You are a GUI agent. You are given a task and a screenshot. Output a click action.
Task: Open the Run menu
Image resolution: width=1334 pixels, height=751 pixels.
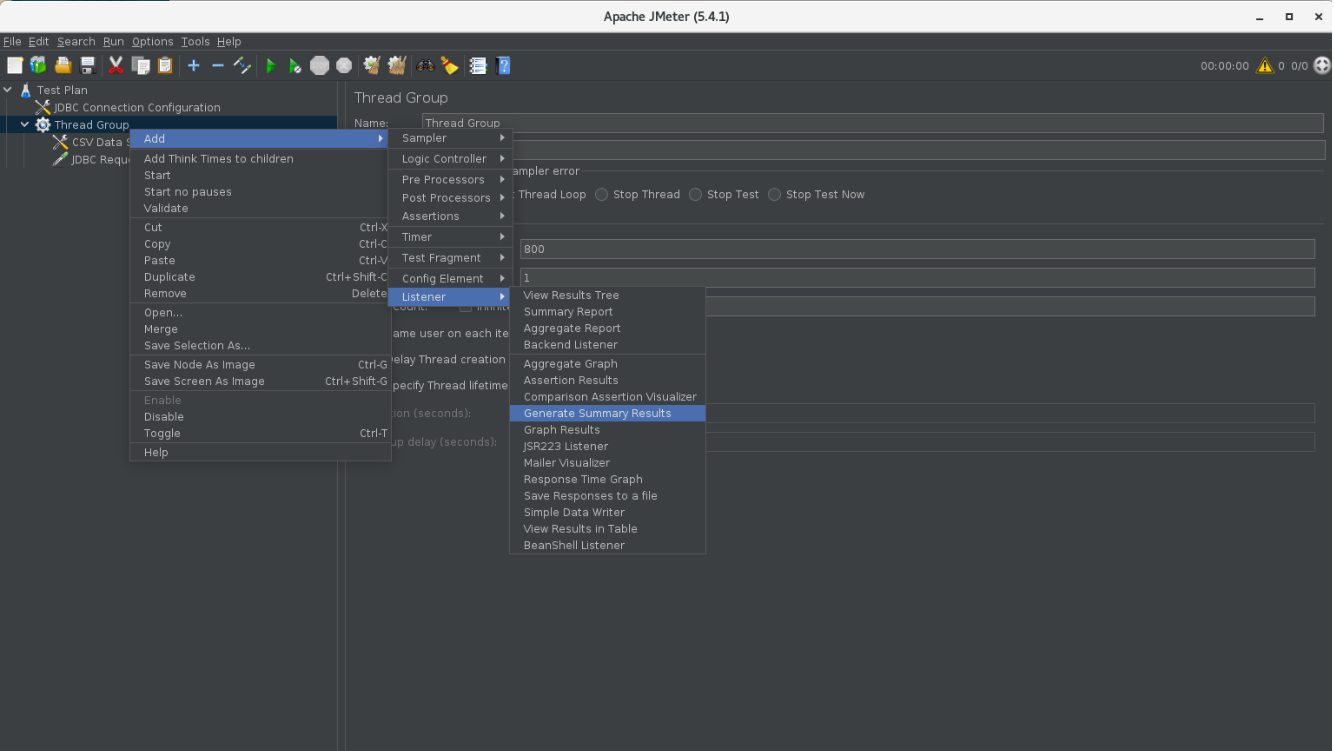point(113,42)
